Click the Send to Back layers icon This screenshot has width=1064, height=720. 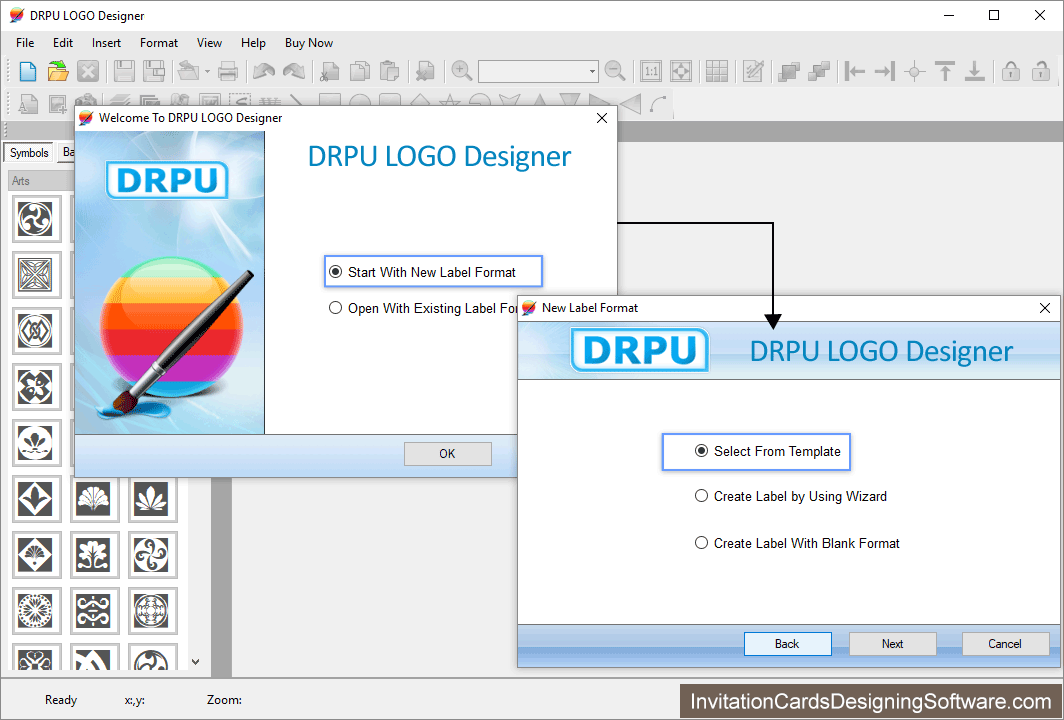[819, 71]
